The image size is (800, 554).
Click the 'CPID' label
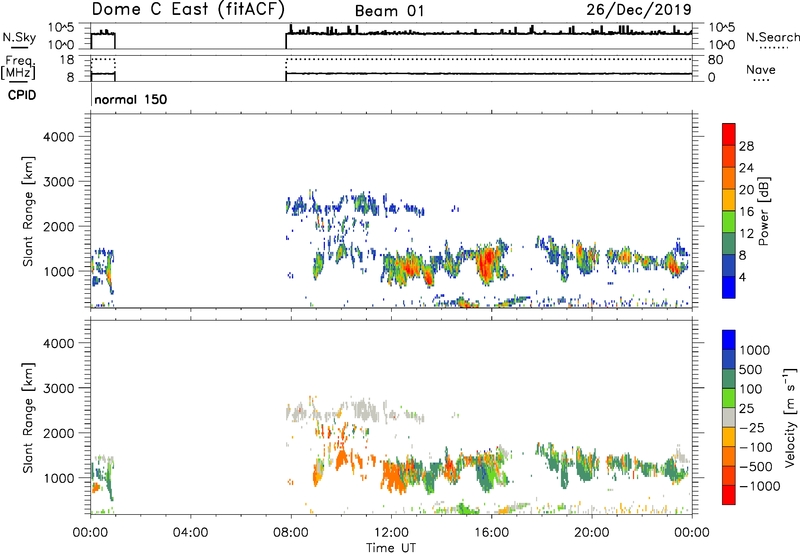pos(22,95)
